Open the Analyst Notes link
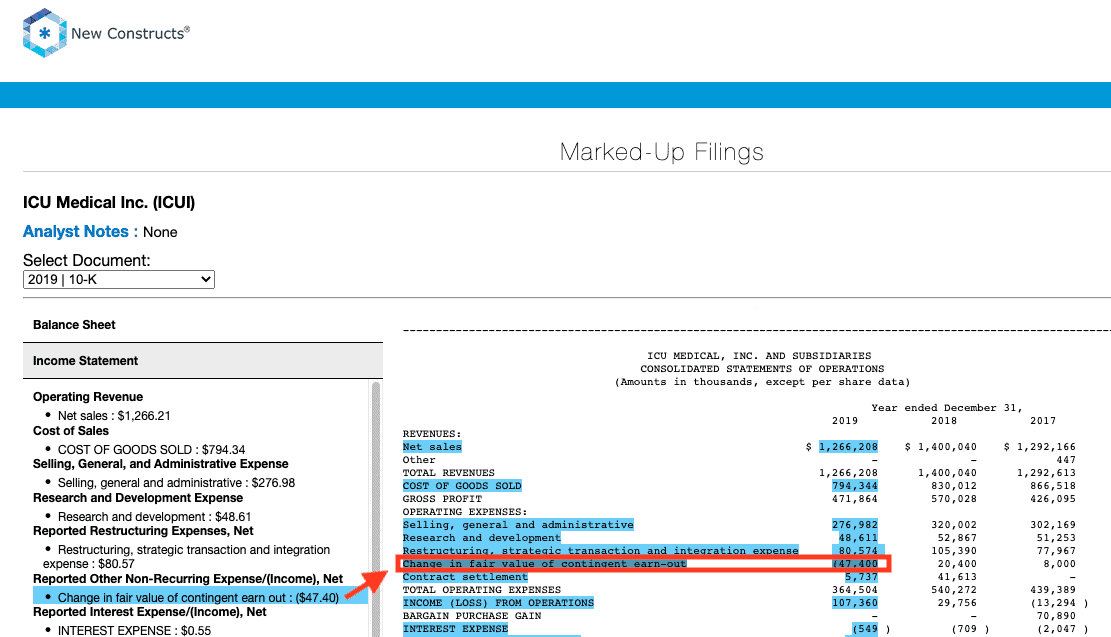 click(75, 232)
